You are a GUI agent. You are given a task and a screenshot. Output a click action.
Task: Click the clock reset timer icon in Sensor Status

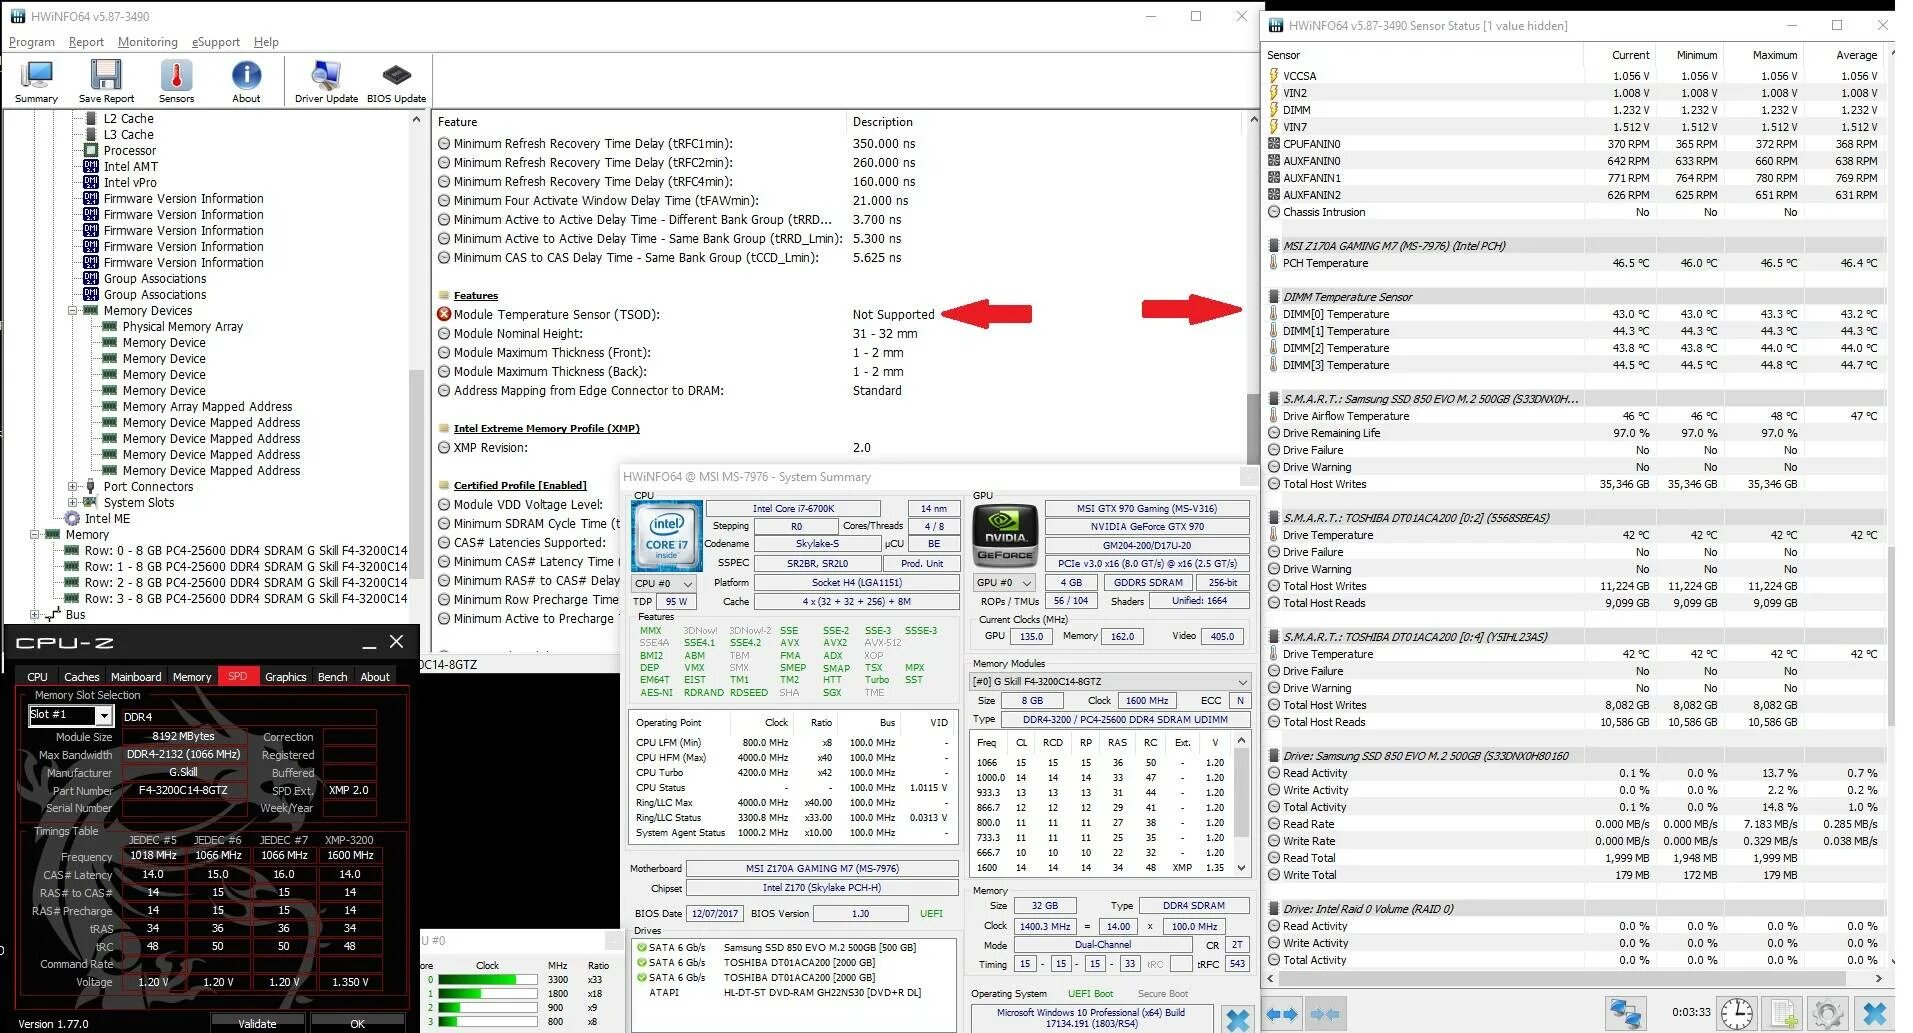pyautogui.click(x=1737, y=1013)
